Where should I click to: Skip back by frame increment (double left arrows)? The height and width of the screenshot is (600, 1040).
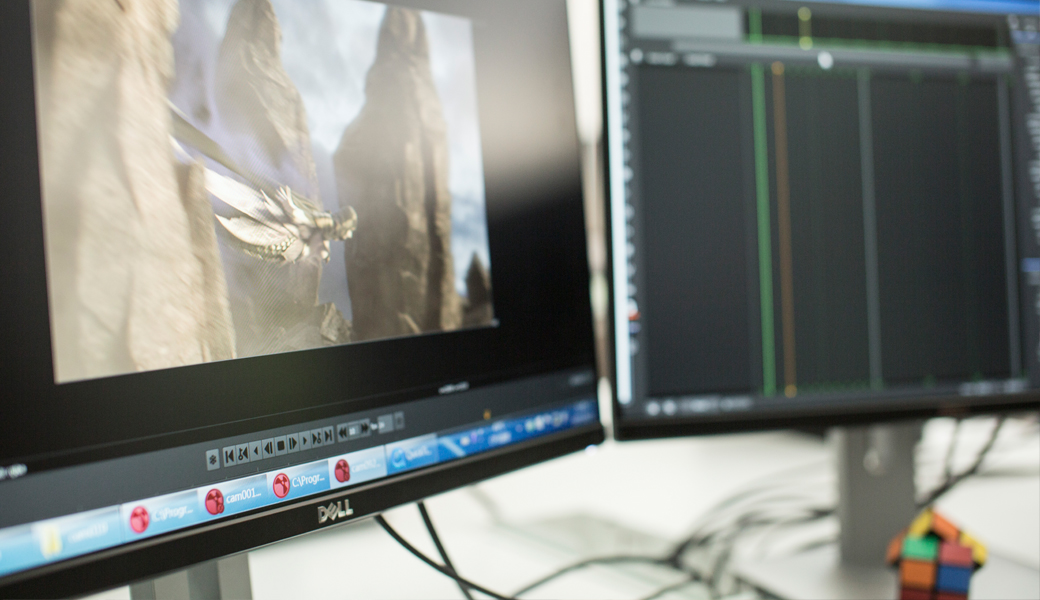click(342, 433)
